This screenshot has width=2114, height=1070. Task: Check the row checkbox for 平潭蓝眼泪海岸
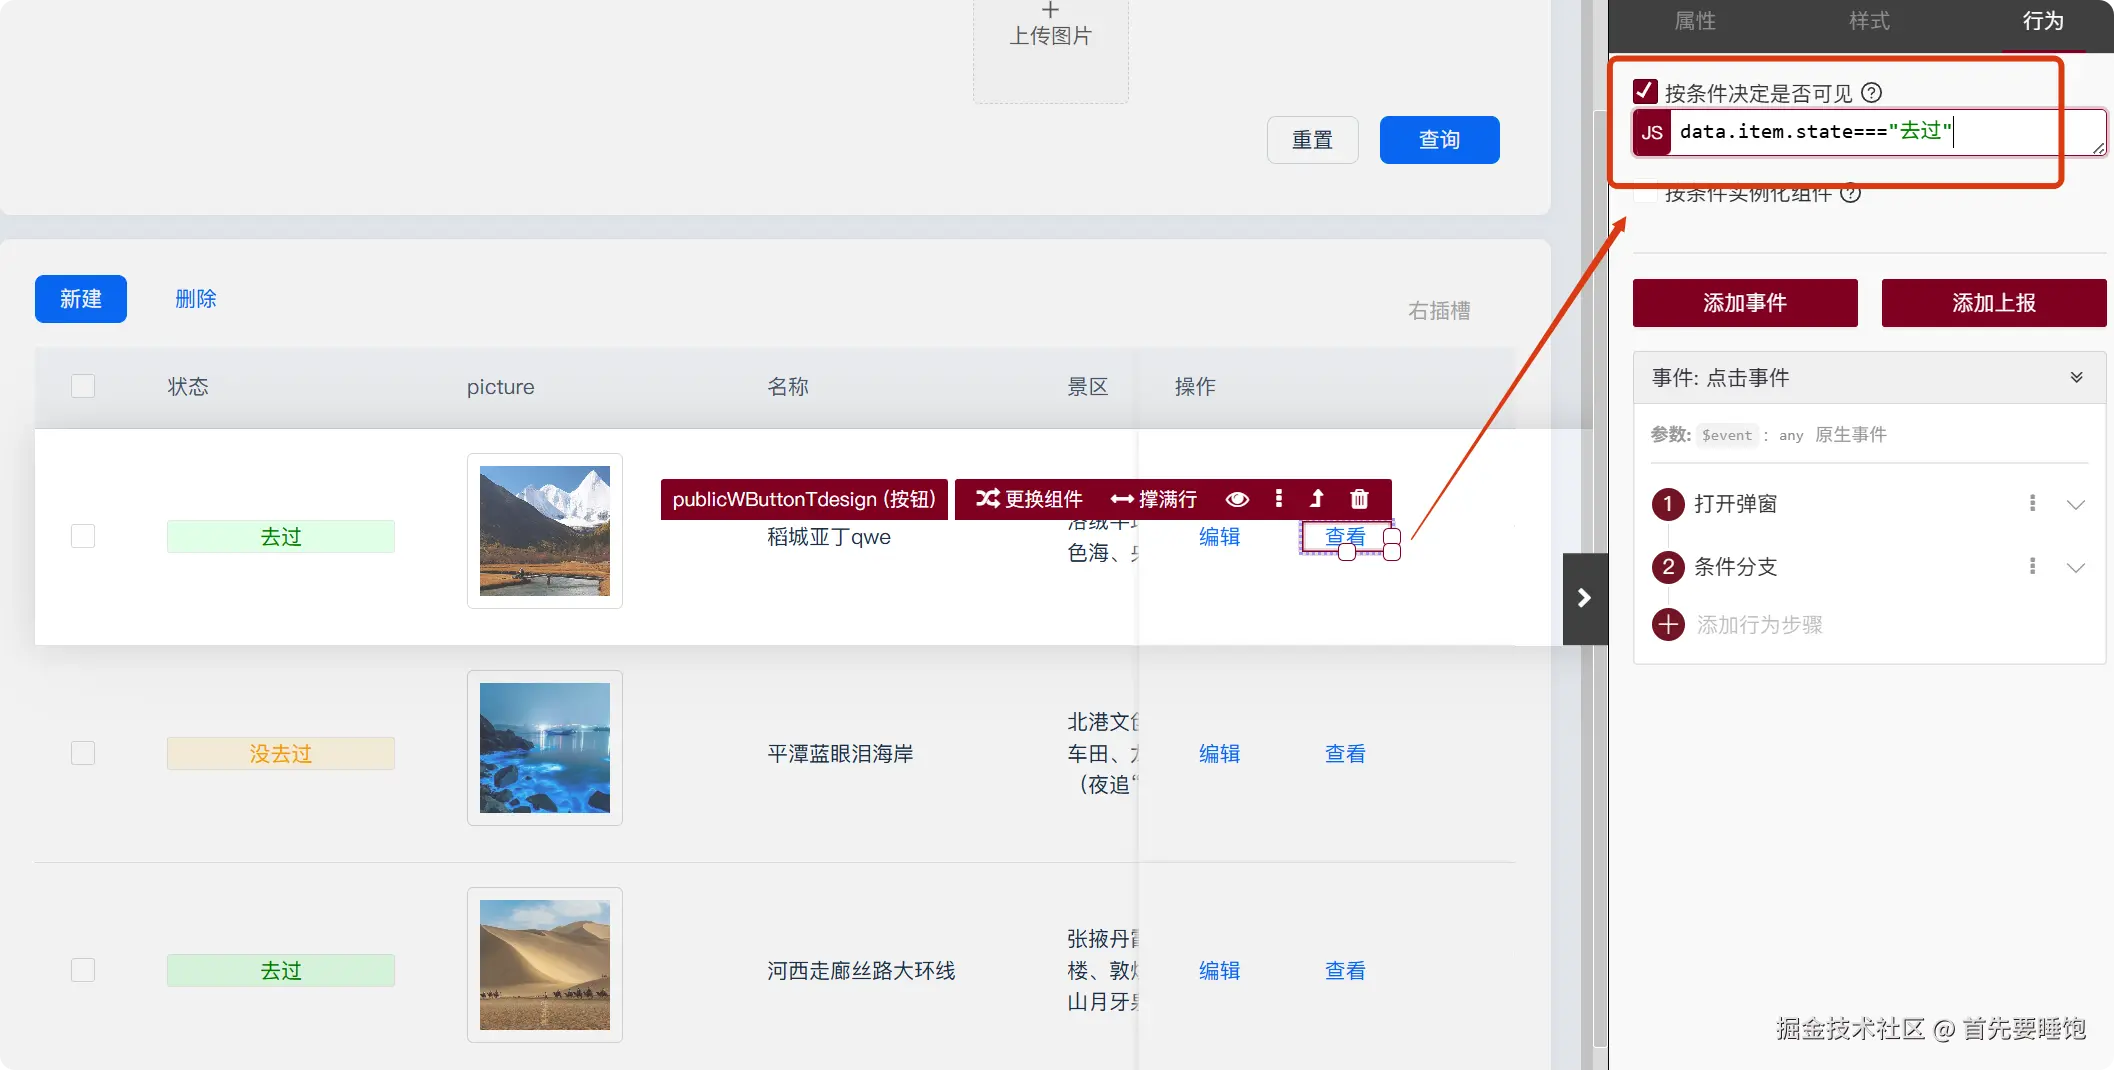click(83, 753)
